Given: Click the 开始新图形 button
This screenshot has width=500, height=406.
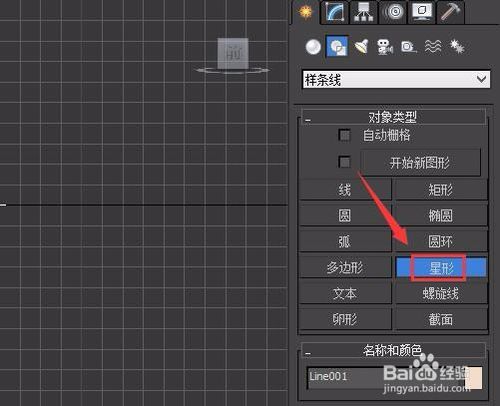Looking at the screenshot, I should [x=420, y=163].
